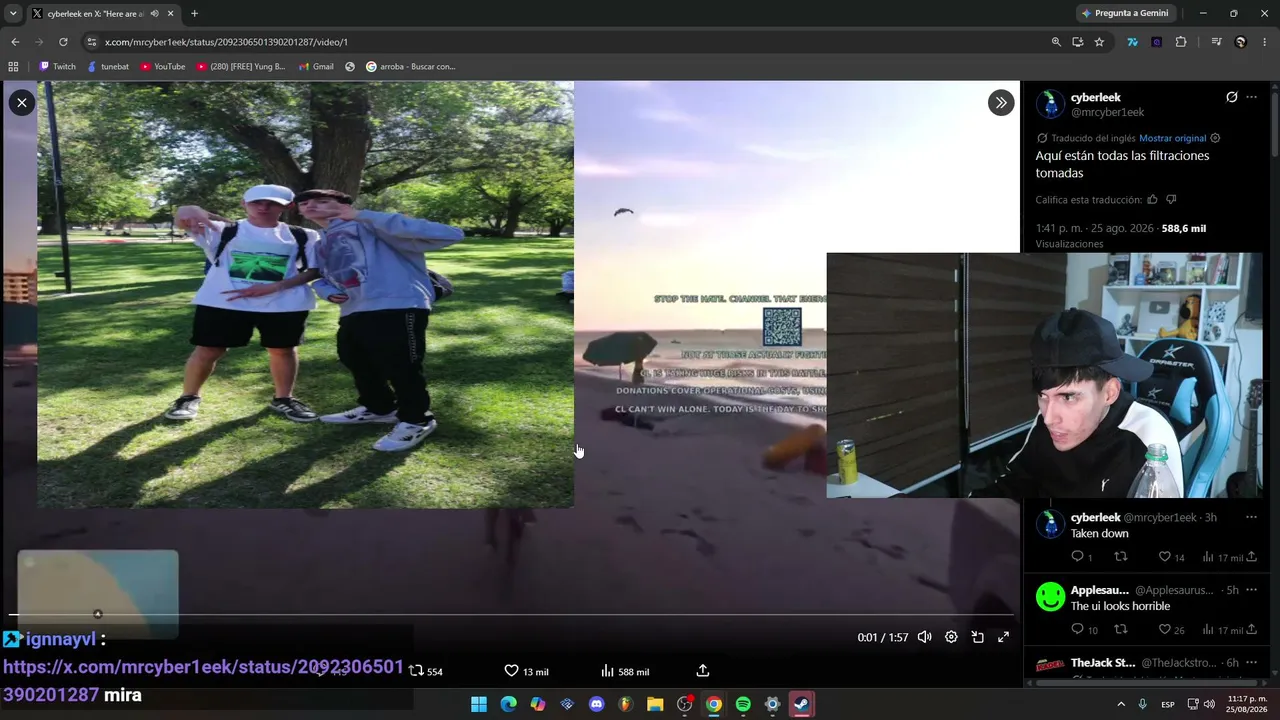This screenshot has width=1280, height=720.
Task: Switch video to fullscreen
Action: [1004, 637]
